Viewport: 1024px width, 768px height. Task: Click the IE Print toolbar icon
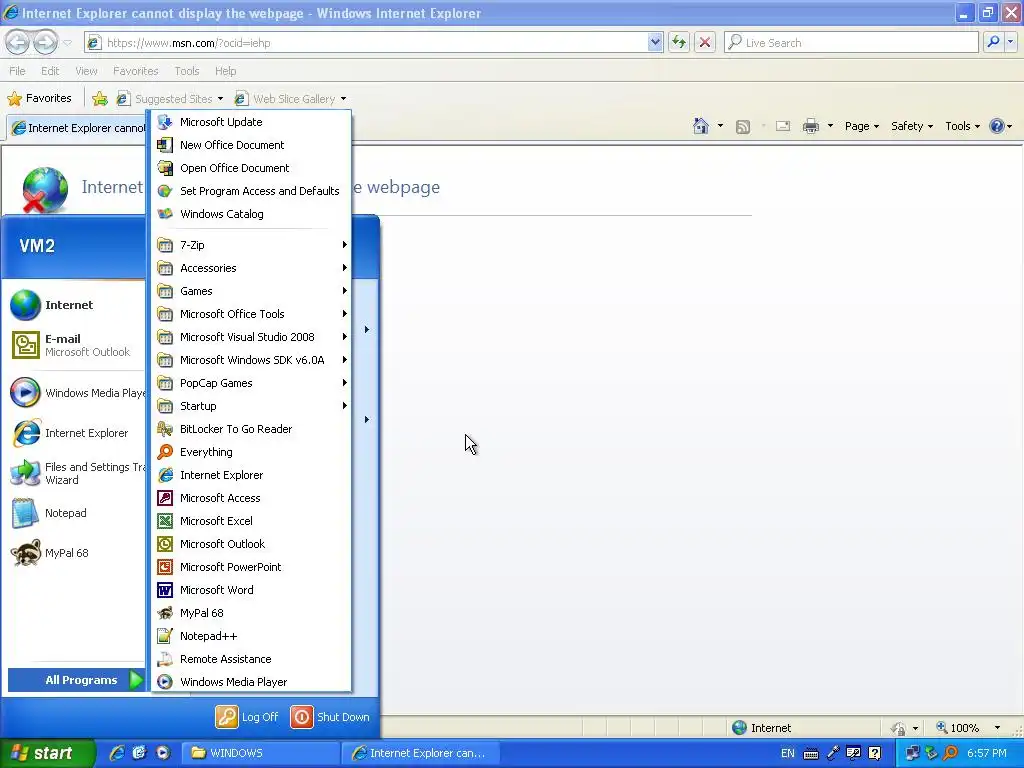click(x=810, y=126)
